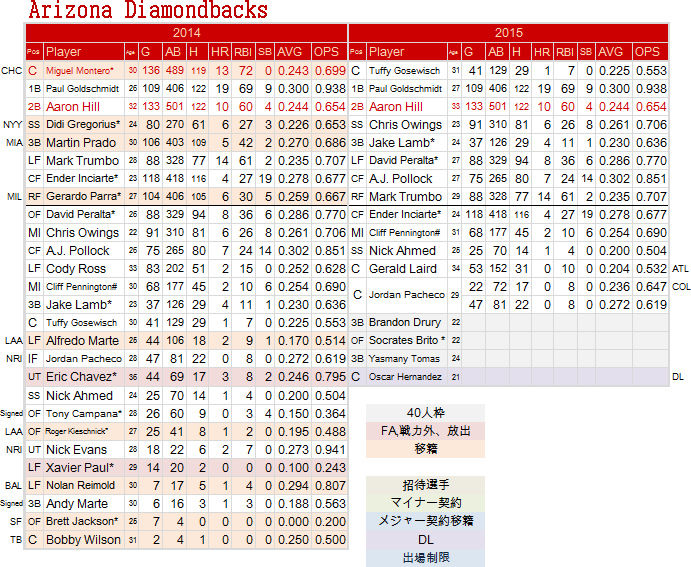Image resolution: width=691 pixels, height=567 pixels.
Task: Click Chris Owings in 2015 table
Action: [x=405, y=125]
